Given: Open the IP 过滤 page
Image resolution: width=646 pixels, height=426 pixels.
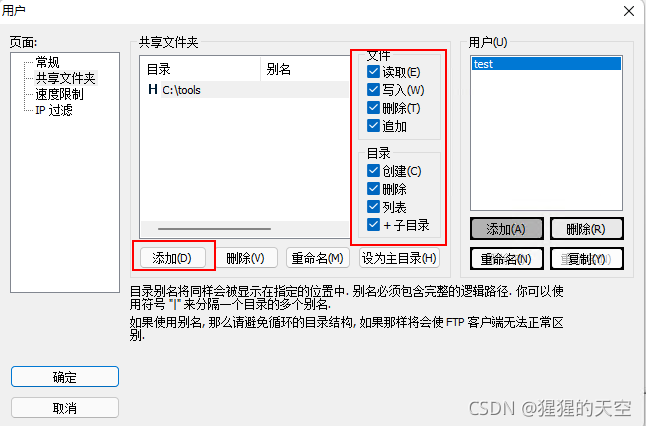Looking at the screenshot, I should [x=54, y=110].
